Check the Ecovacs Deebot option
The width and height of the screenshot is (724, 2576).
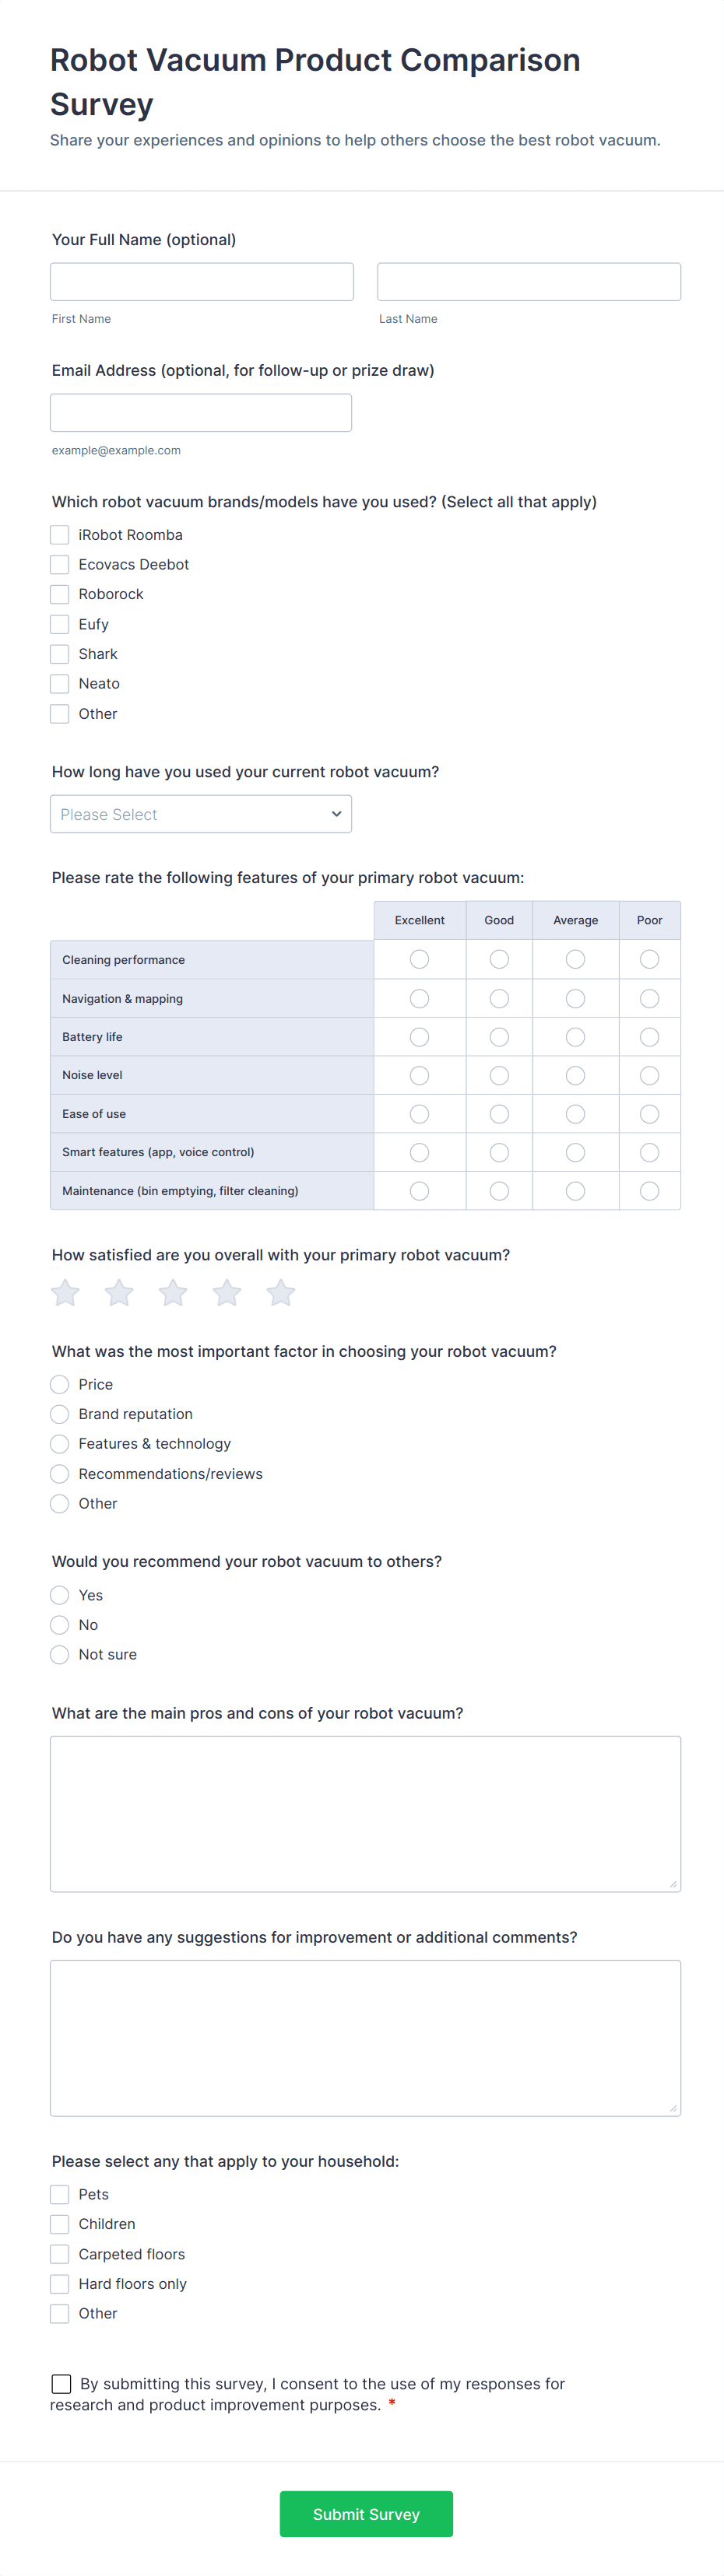(x=59, y=564)
